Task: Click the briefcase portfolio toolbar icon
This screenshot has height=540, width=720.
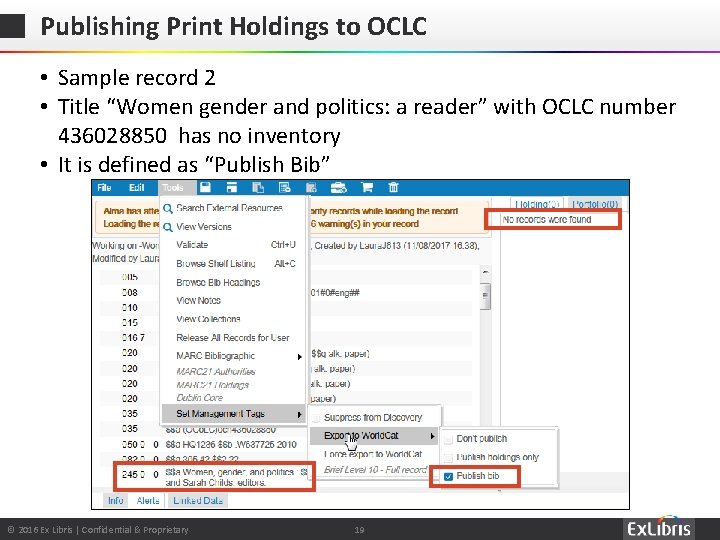Action: (339, 187)
